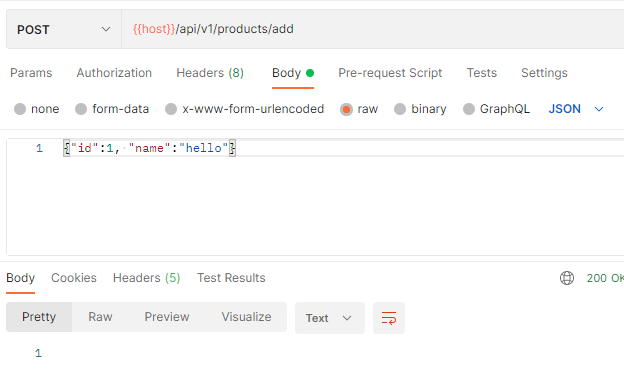The height and width of the screenshot is (374, 624).
Task: Select the GraphQL body option
Action: pos(496,109)
